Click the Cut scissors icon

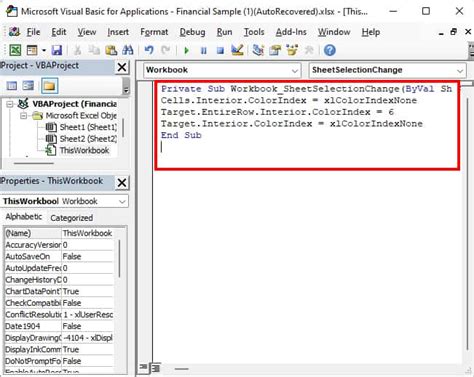click(x=77, y=50)
